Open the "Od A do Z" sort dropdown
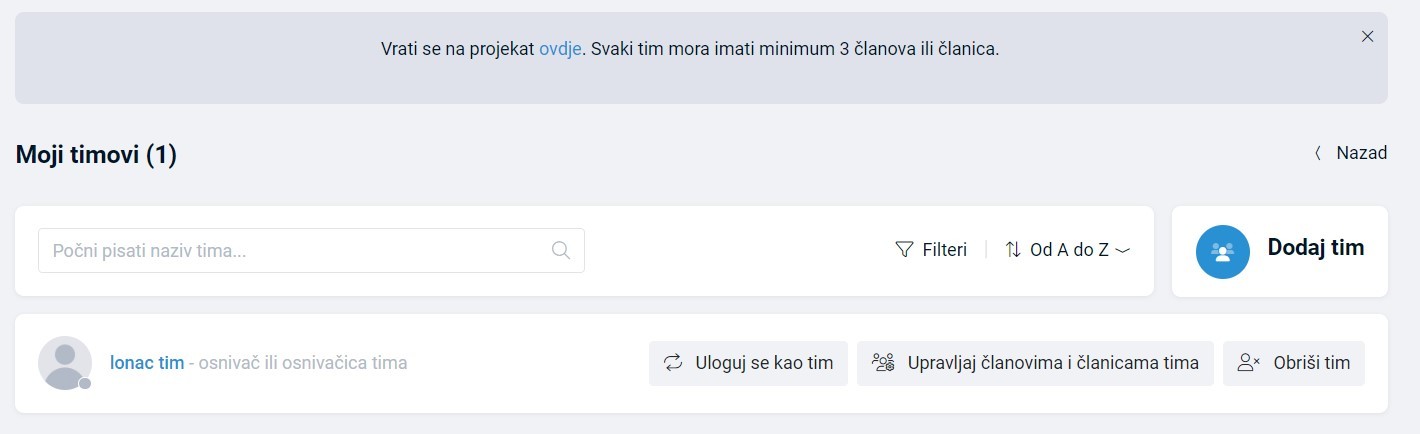 [1069, 250]
